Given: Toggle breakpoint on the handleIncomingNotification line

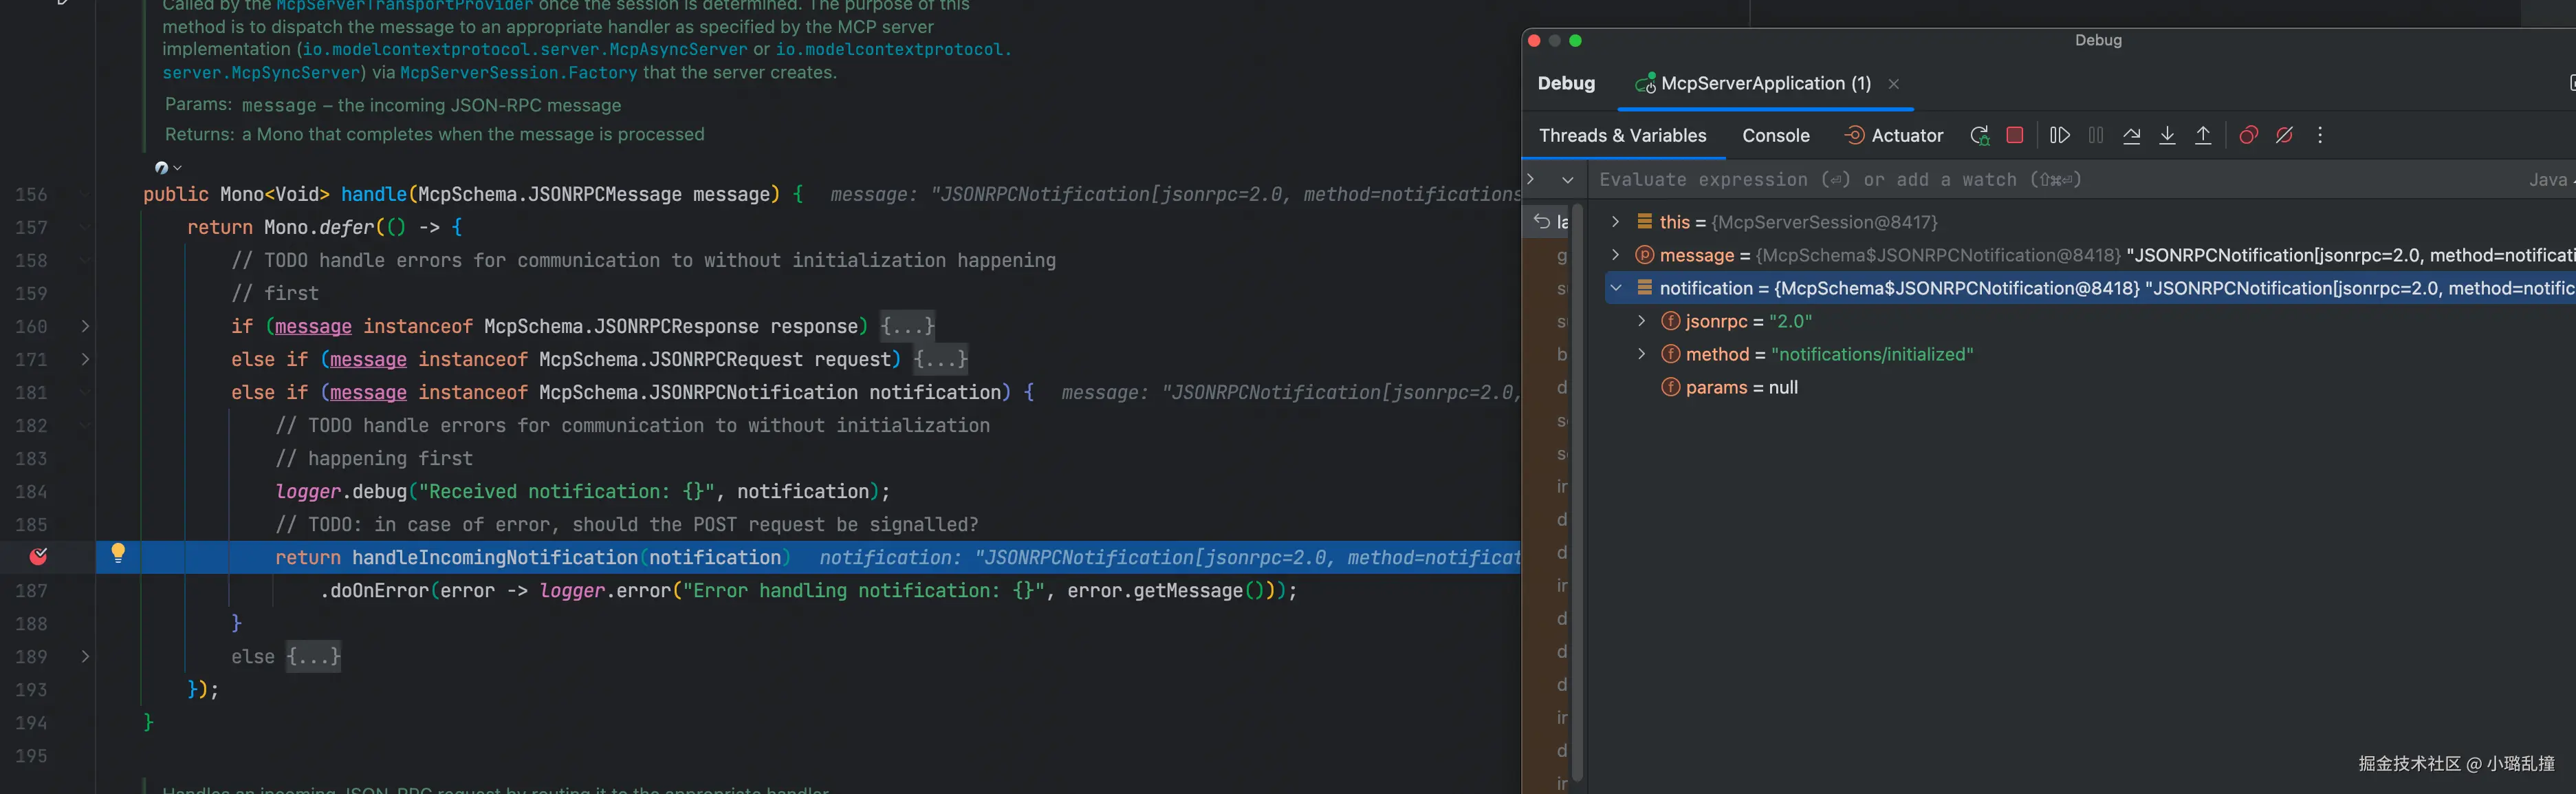Looking at the screenshot, I should click(x=39, y=557).
